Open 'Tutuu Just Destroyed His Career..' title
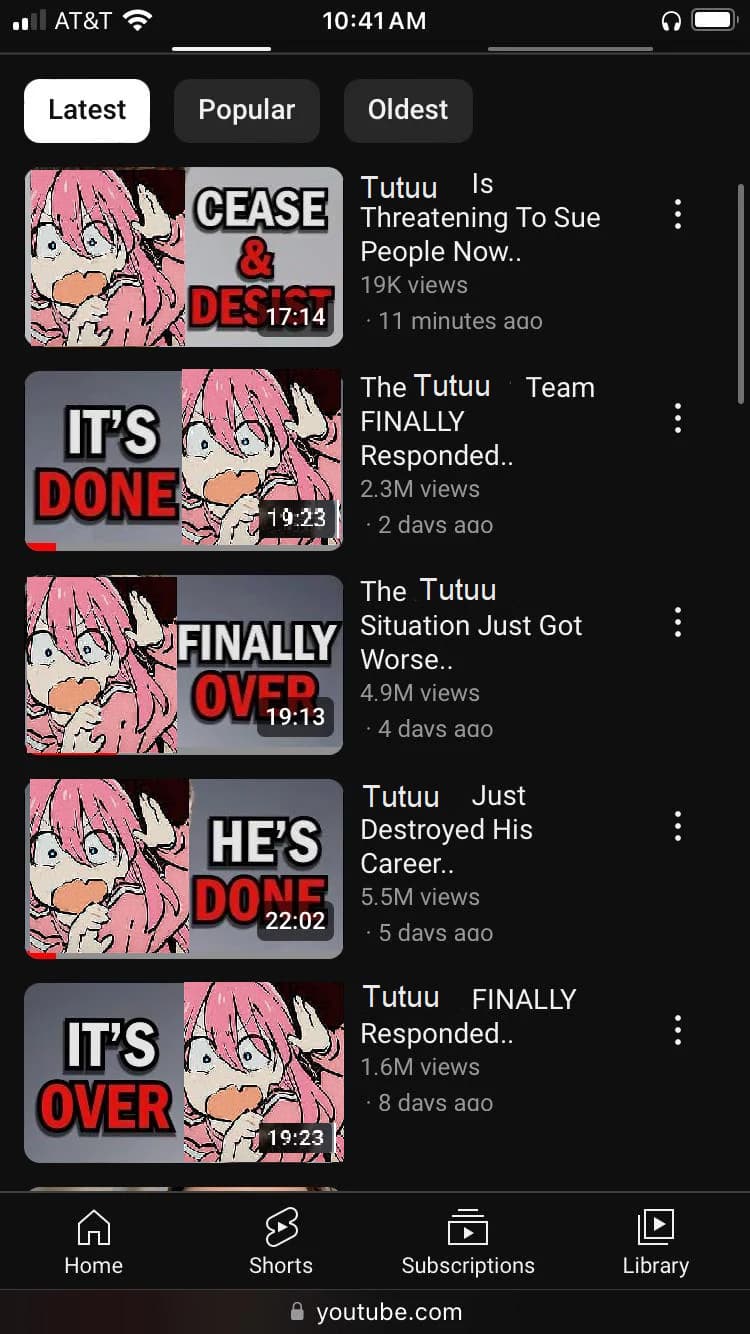 tap(446, 830)
